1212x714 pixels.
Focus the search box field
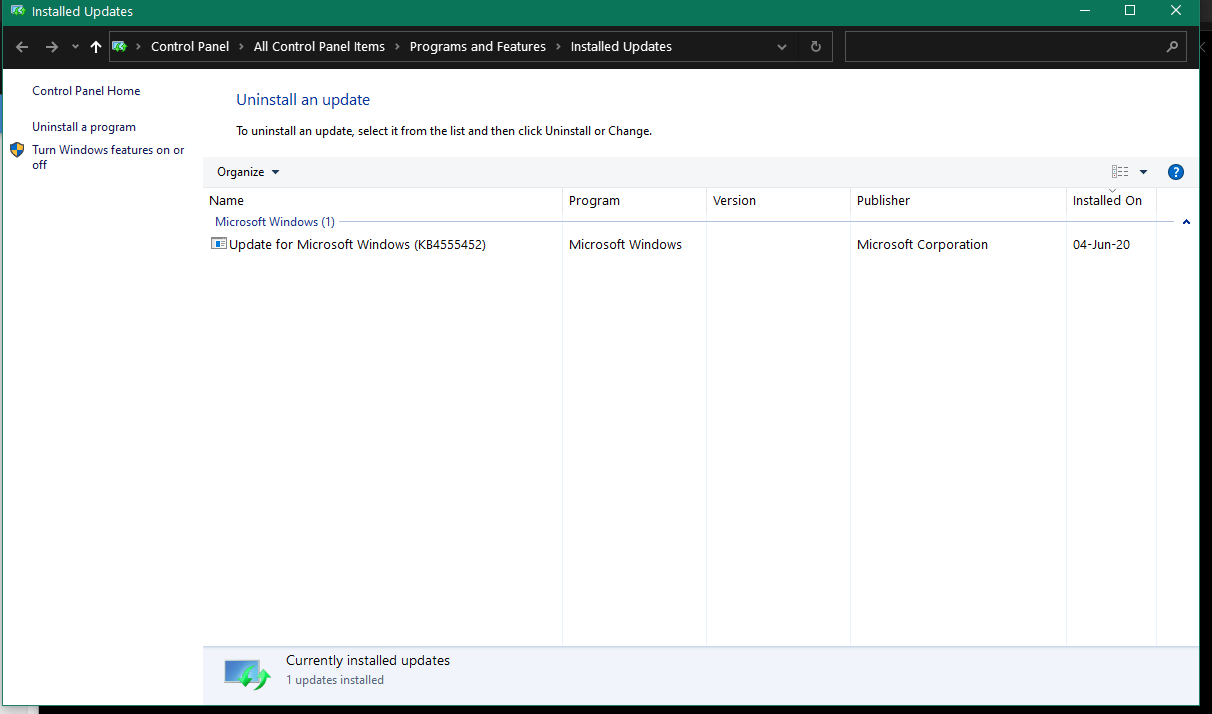[1004, 47]
